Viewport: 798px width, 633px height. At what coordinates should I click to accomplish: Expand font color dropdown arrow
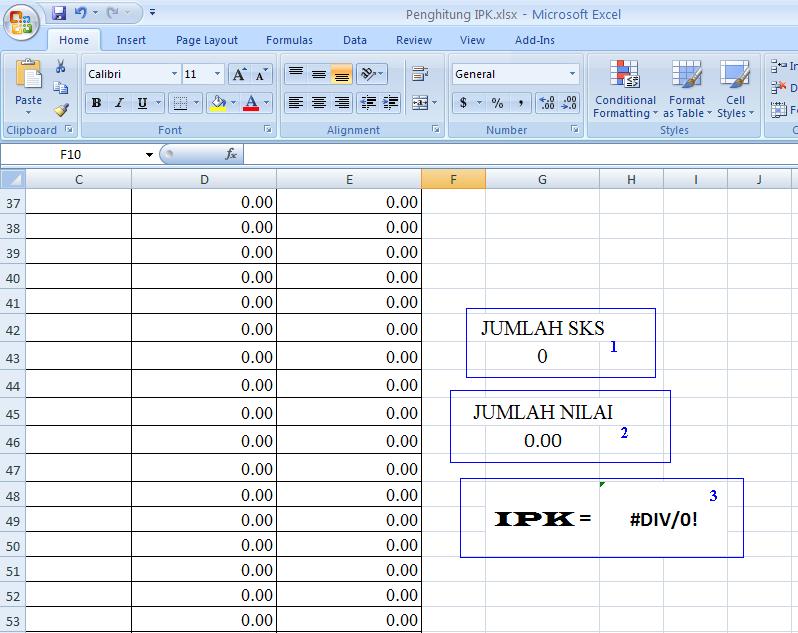pos(266,103)
